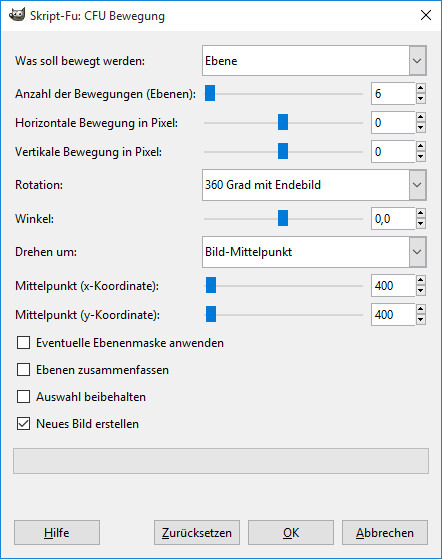Open the Was soll bewegt werden dropdown
Viewport: 442px width, 559px height.
point(314,61)
